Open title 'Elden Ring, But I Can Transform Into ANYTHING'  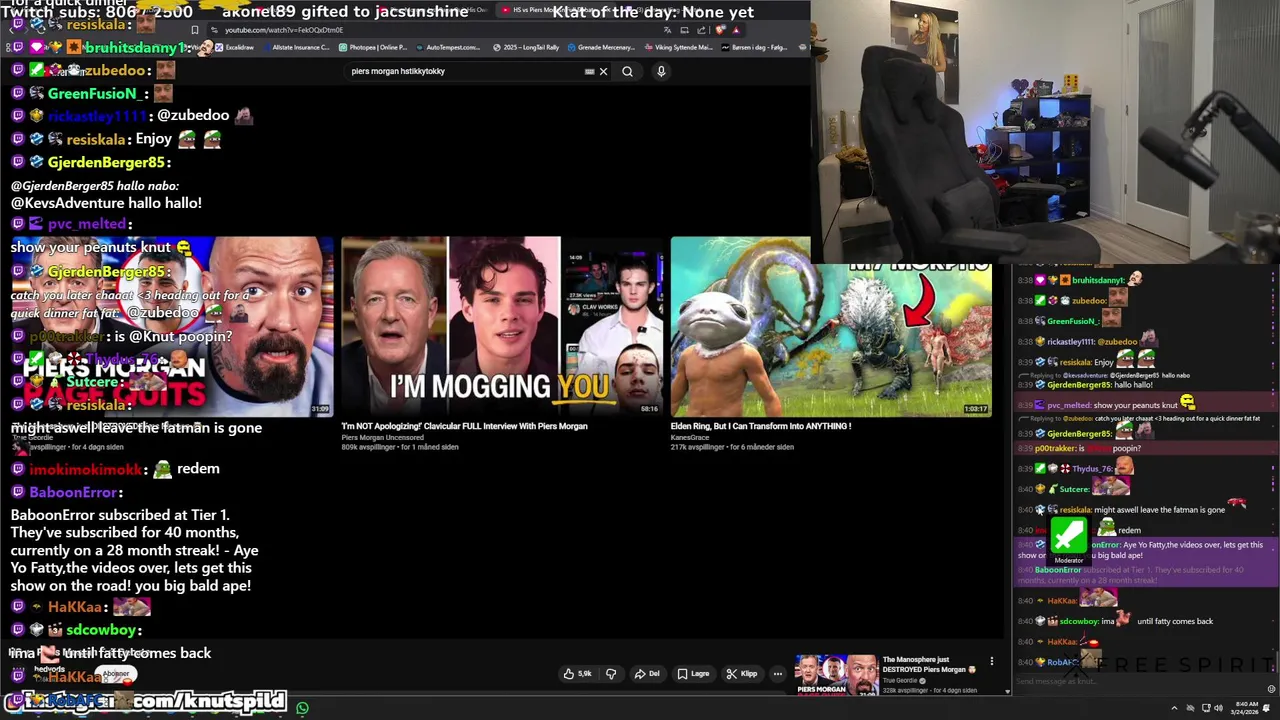[761, 426]
